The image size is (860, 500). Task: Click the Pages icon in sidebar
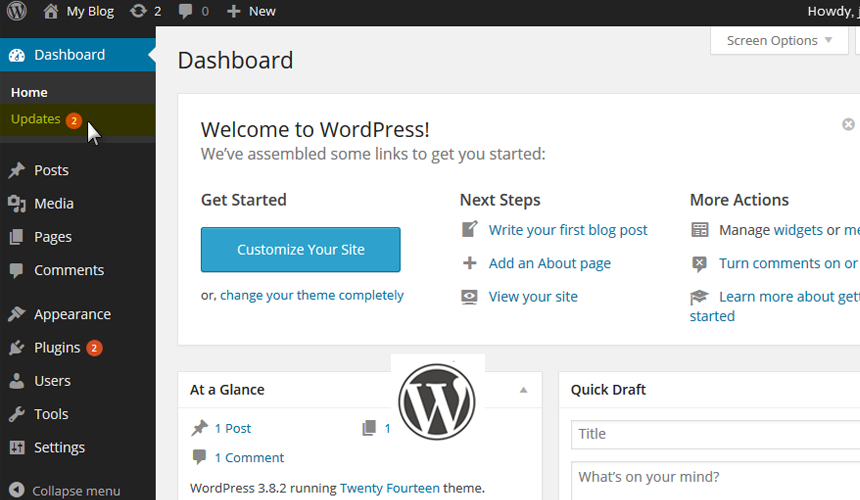pyautogui.click(x=16, y=237)
